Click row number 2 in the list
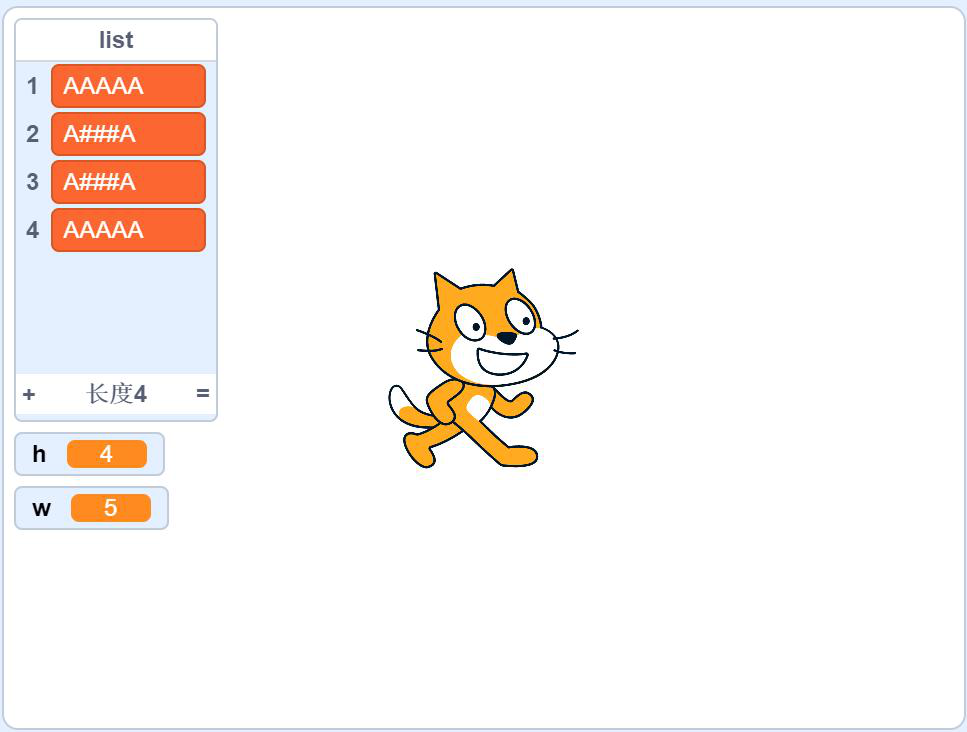967x732 pixels. coord(33,134)
